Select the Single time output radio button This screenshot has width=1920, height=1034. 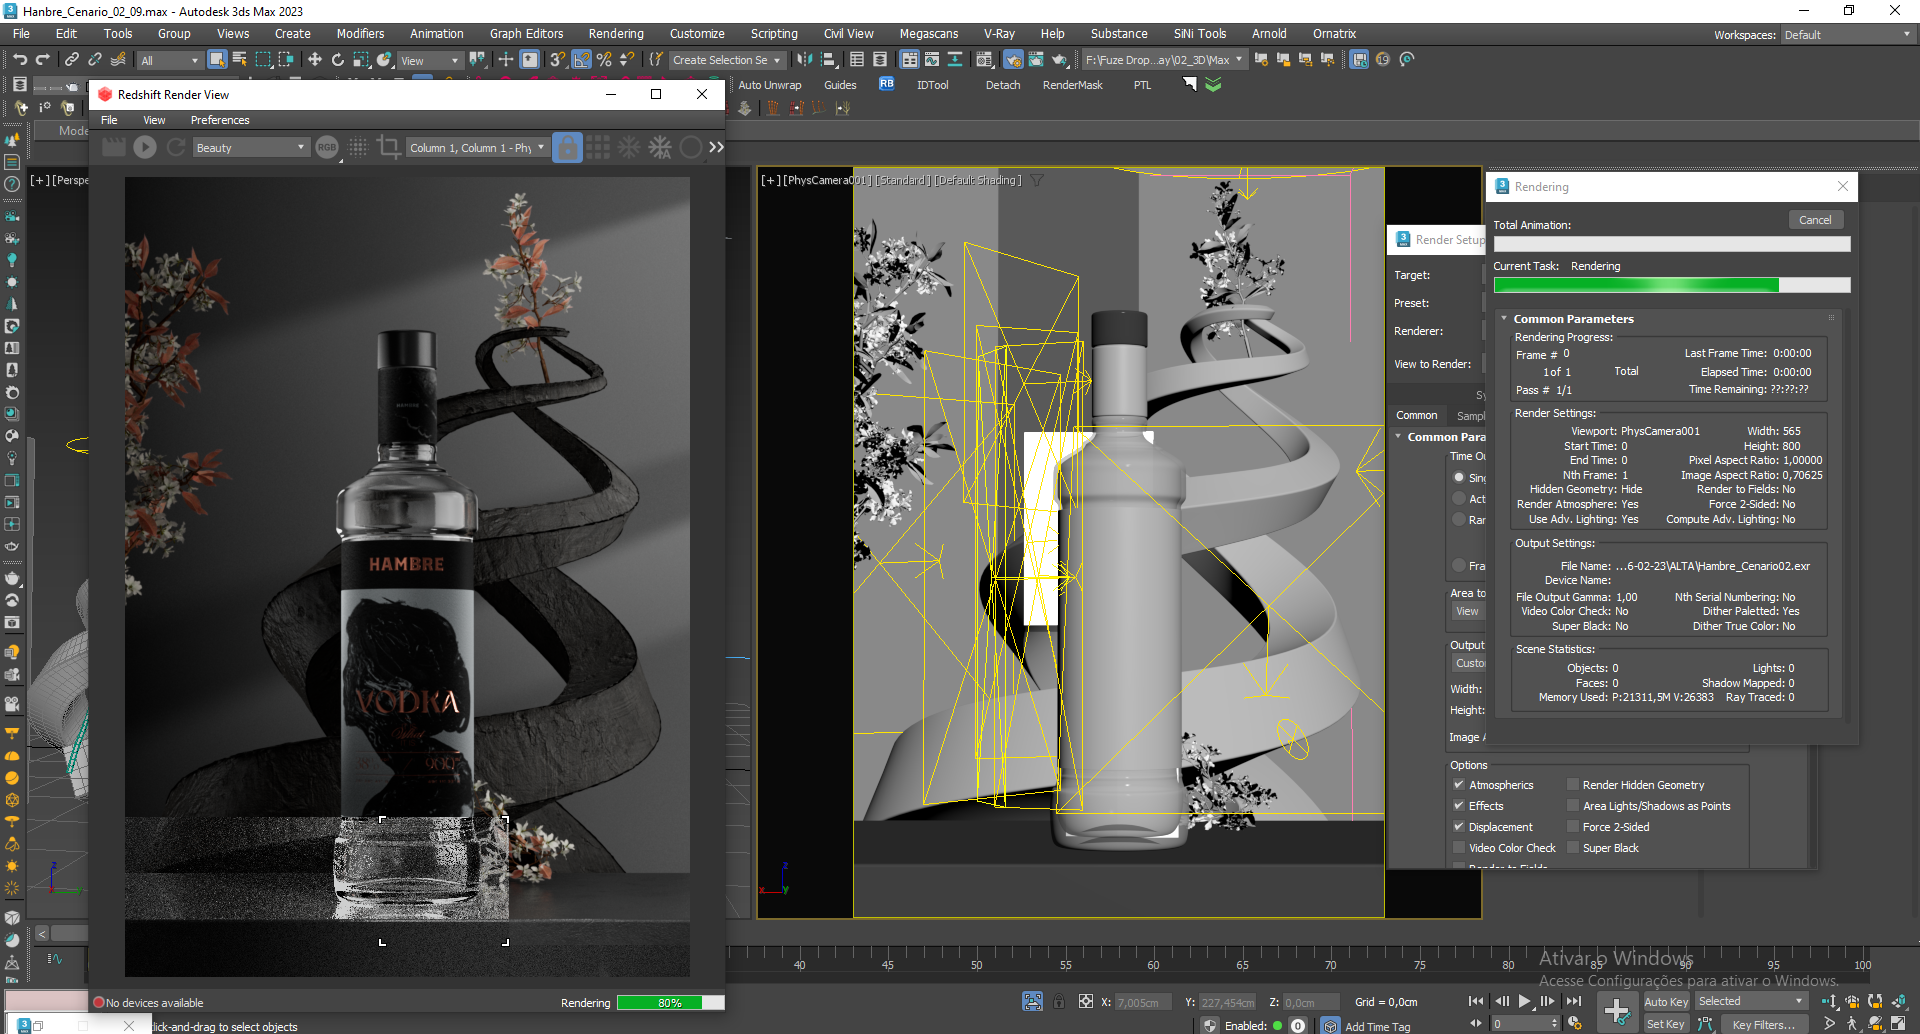tap(1459, 477)
